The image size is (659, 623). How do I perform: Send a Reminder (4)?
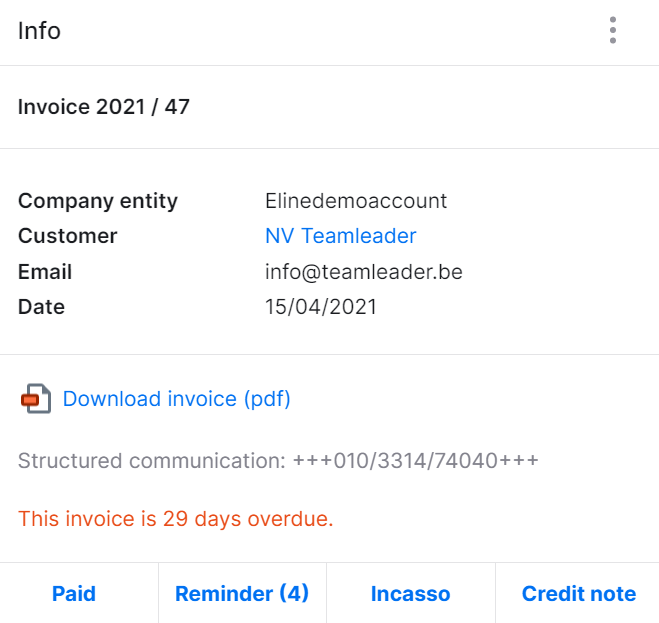pyautogui.click(x=242, y=594)
